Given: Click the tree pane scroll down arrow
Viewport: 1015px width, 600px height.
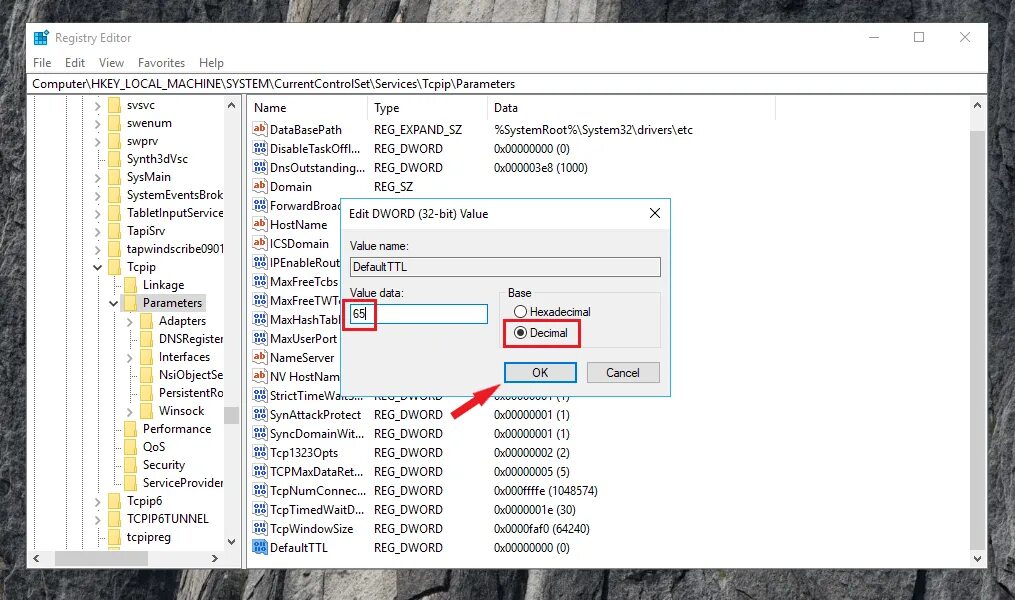Looking at the screenshot, I should 232,542.
